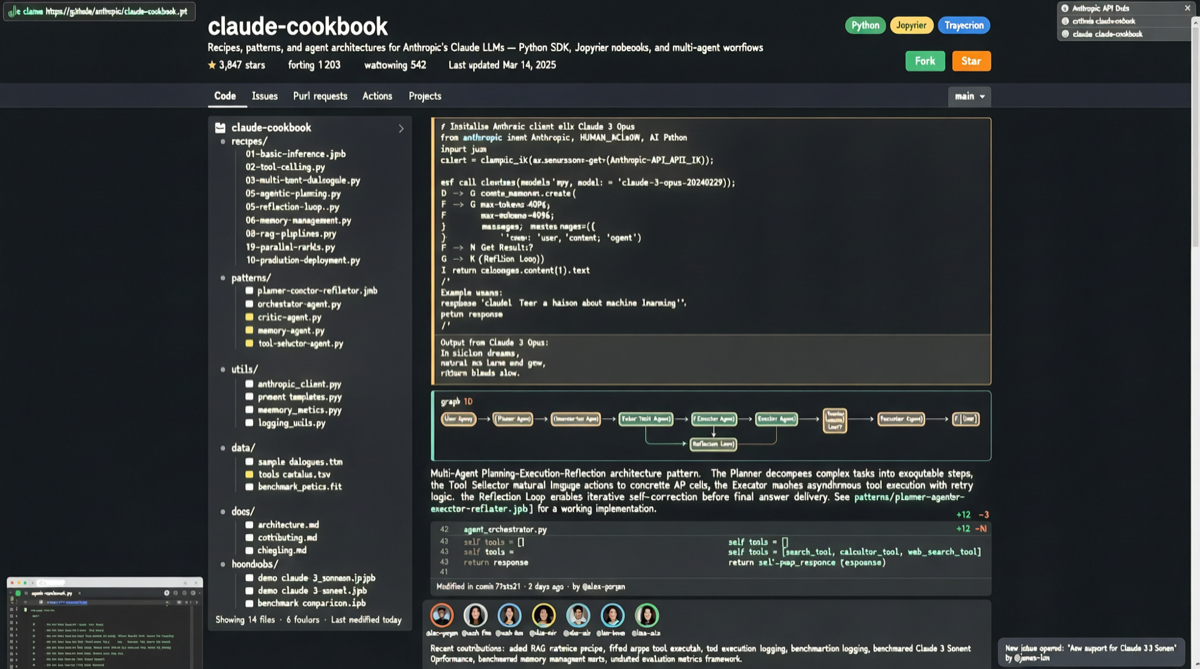Click the yellow icon of tools catalus.tsv
Image resolution: width=1200 pixels, height=669 pixels.
(249, 474)
